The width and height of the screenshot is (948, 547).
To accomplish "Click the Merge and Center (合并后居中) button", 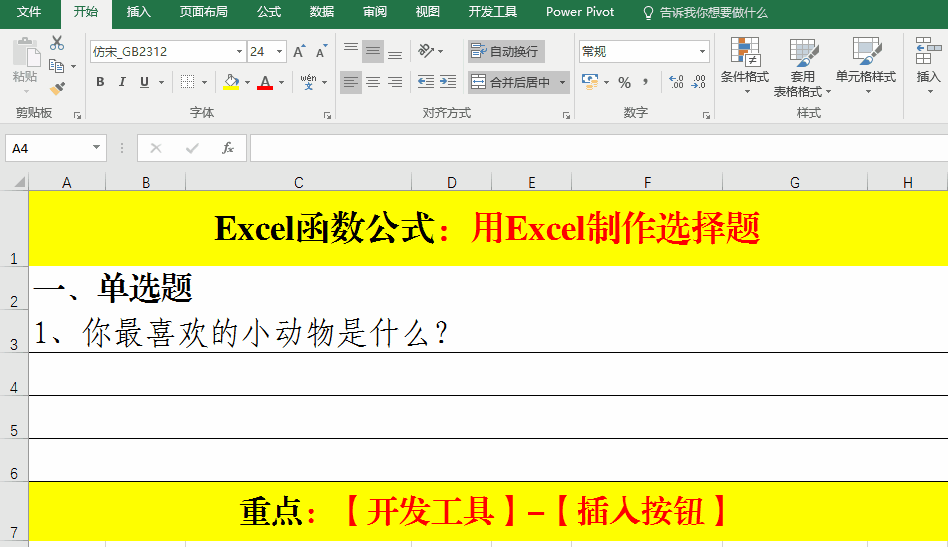I will click(511, 82).
